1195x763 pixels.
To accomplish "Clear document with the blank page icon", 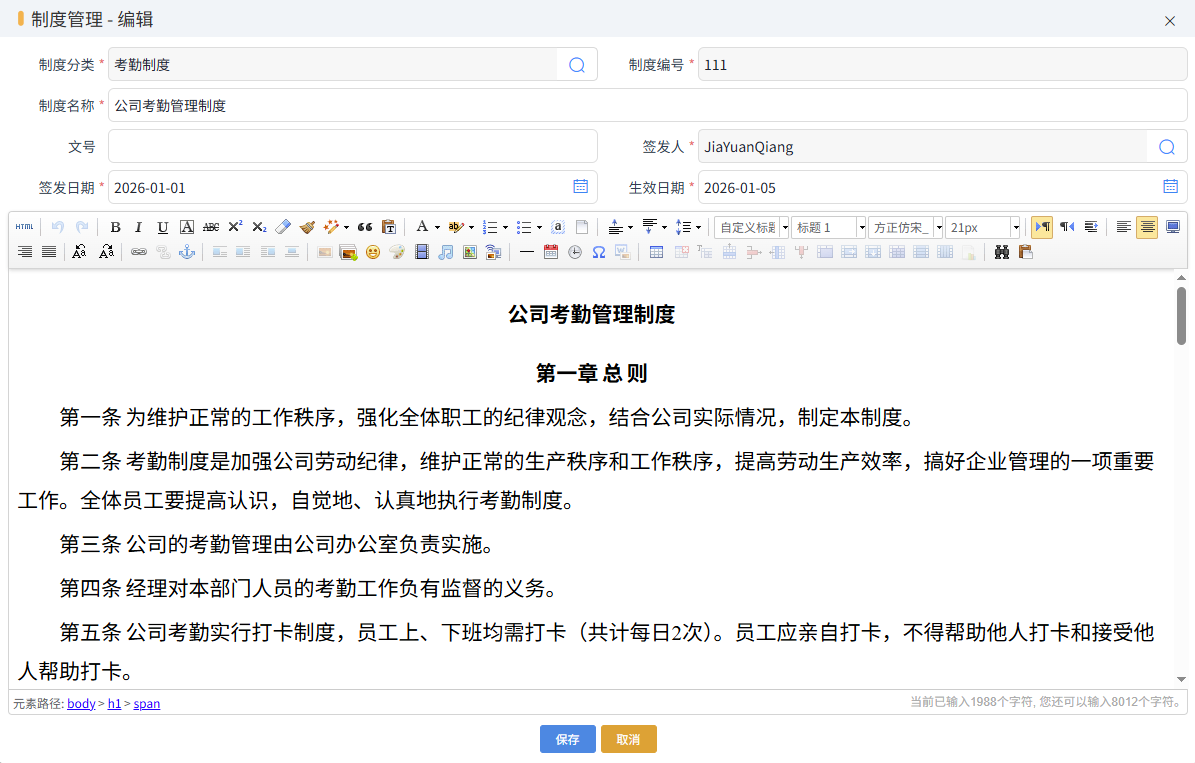I will [x=581, y=227].
